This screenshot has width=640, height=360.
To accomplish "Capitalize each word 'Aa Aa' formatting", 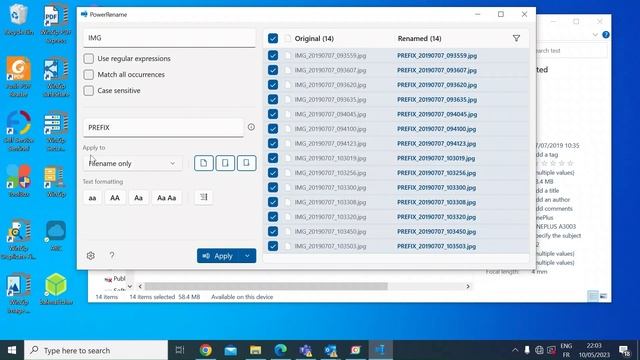I will point(167,198).
